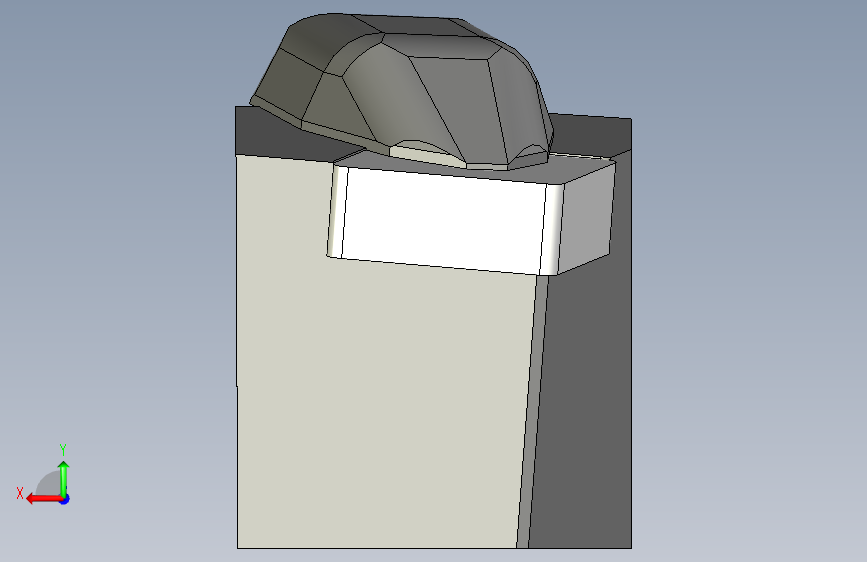Click the blue Z axis dot of the triad

[65, 499]
